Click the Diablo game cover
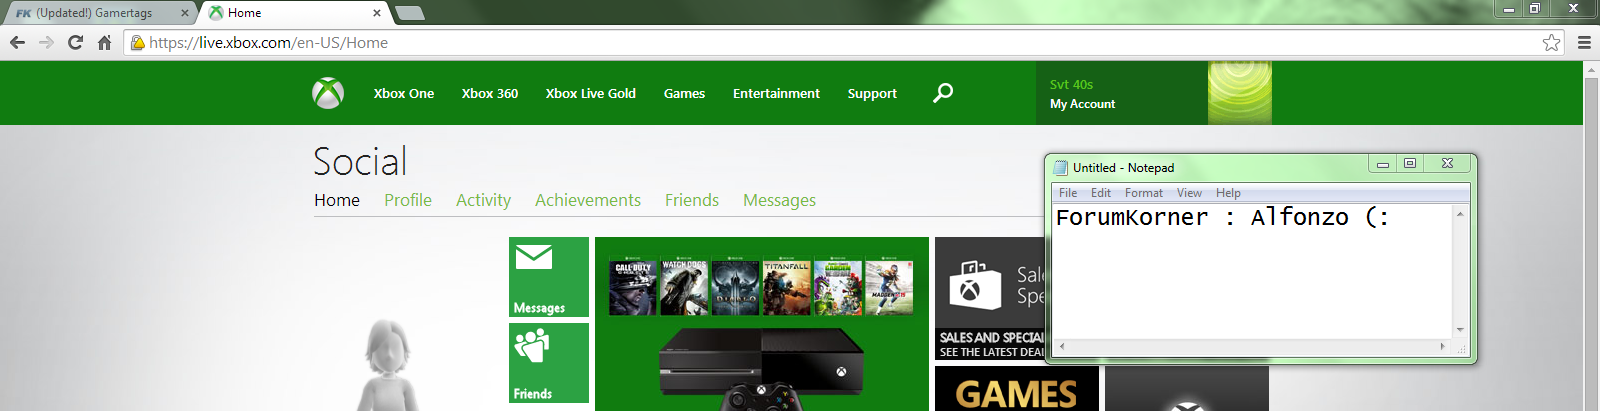Screen dimensions: 1600x411 point(736,288)
